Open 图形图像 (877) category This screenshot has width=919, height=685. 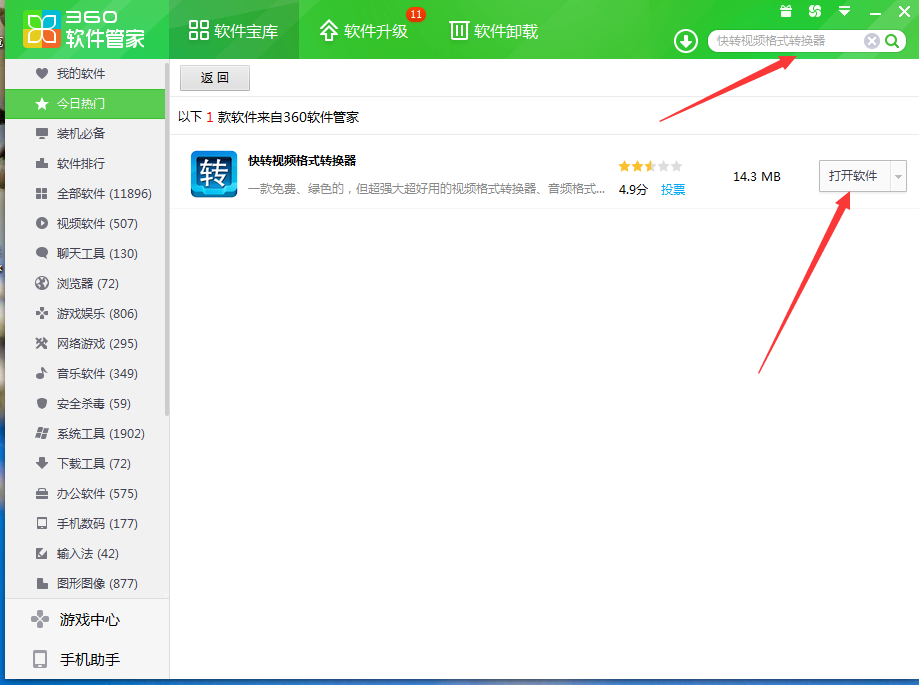[85, 584]
